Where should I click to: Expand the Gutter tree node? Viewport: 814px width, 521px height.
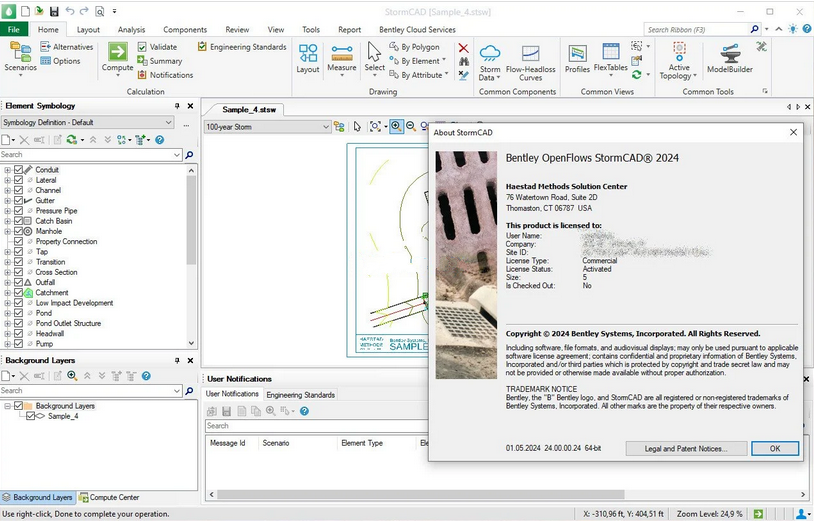pyautogui.click(x=7, y=200)
